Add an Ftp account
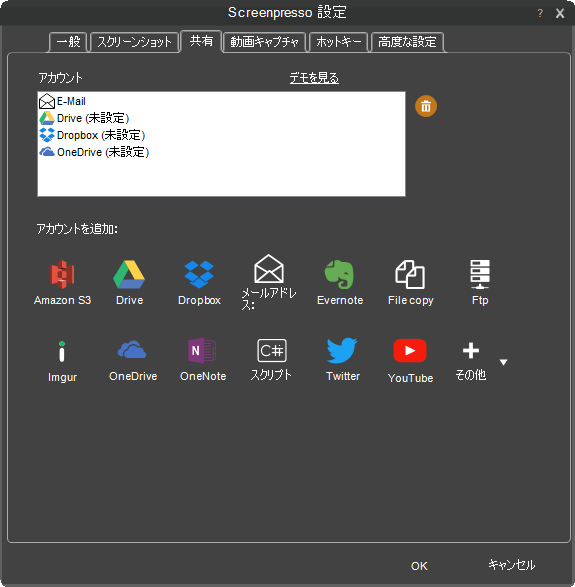This screenshot has height=587, width=575. click(x=480, y=283)
